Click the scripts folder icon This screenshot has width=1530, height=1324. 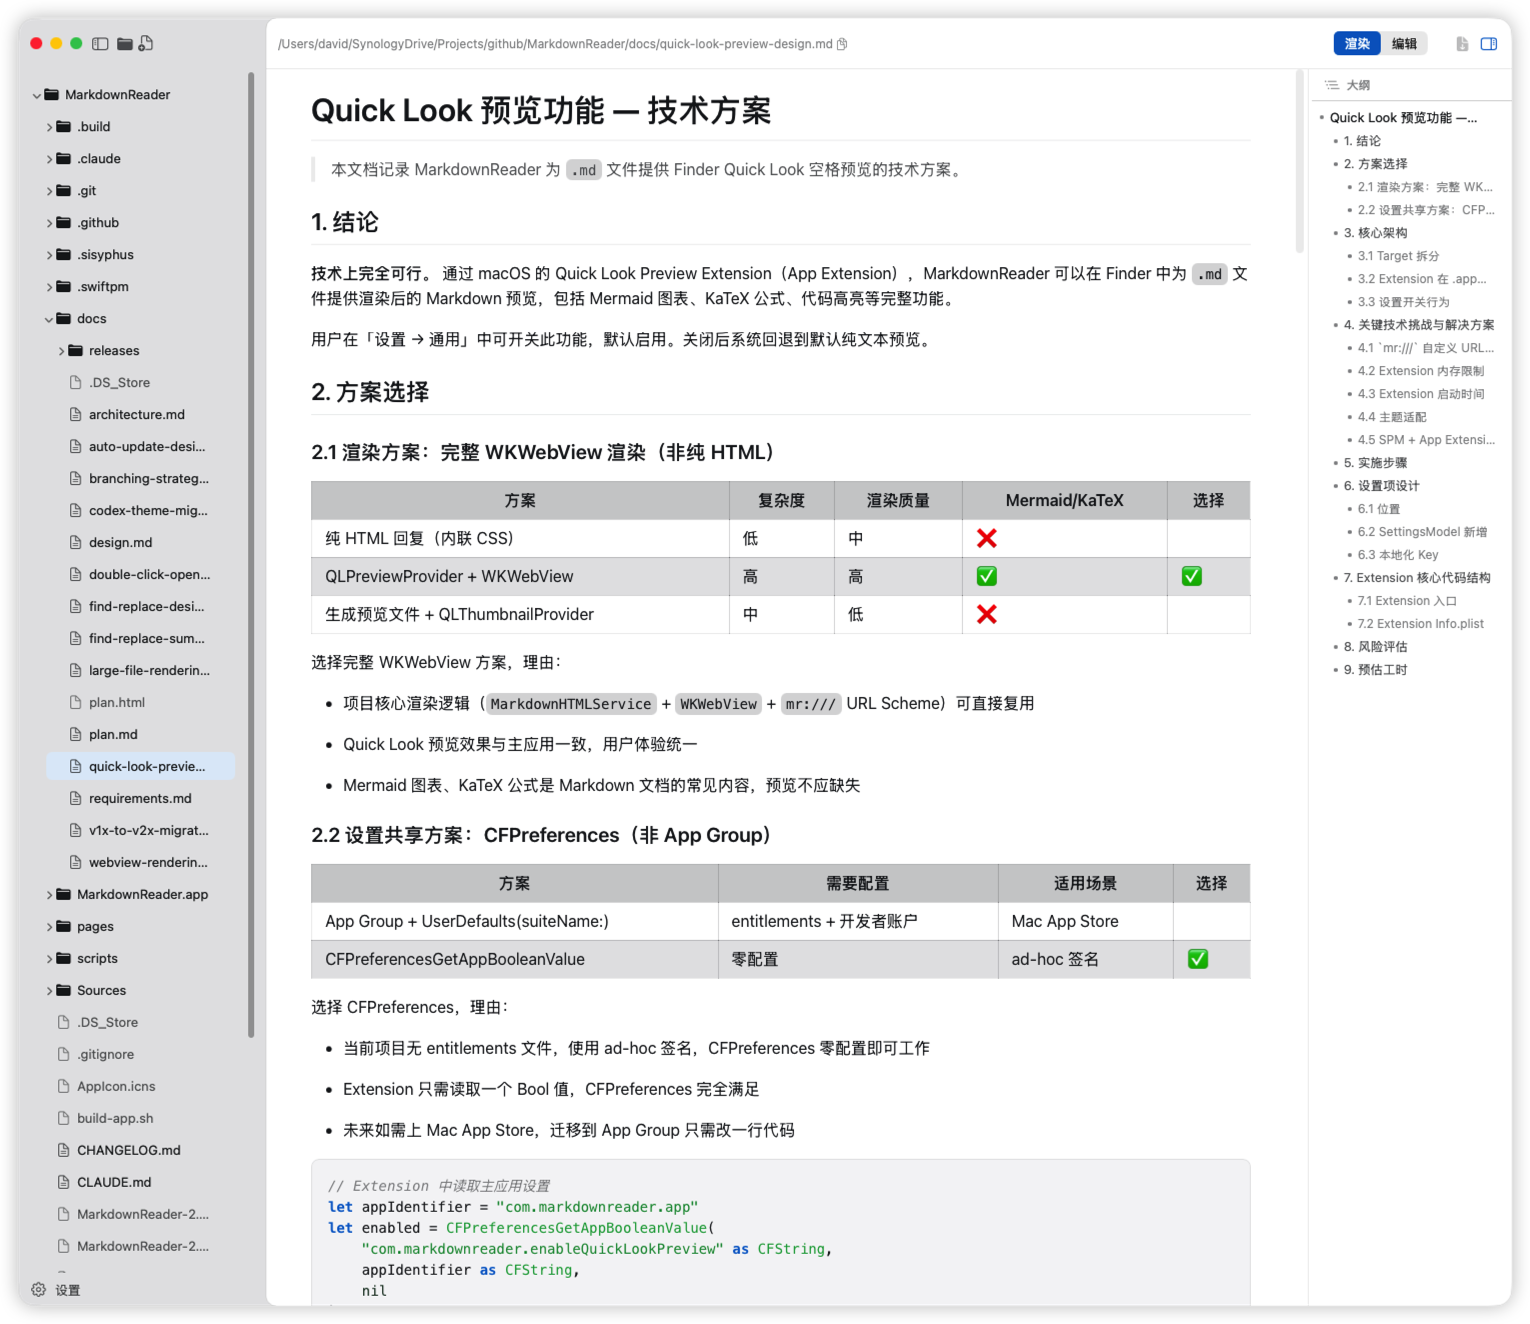pyautogui.click(x=64, y=958)
